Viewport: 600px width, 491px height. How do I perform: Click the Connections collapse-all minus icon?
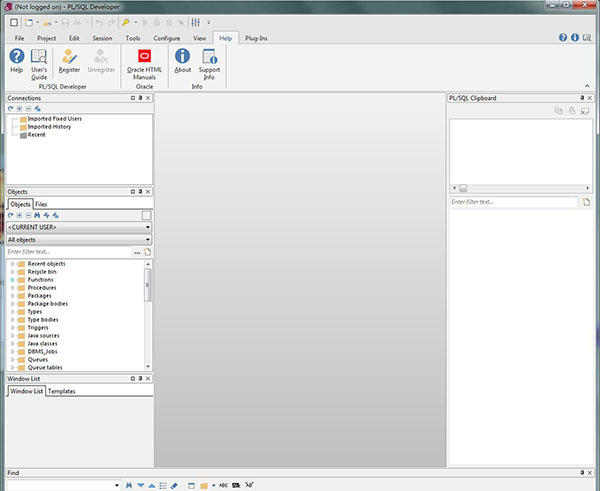pyautogui.click(x=28, y=109)
